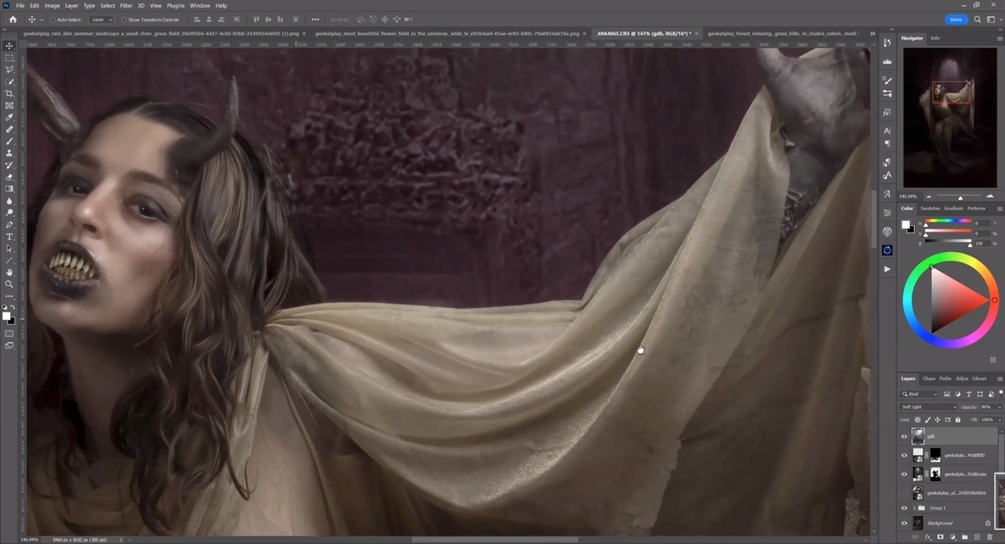Viewport: 1005px width, 544px height.
Task: Open the Auto-Select Layer dropdown
Action: tap(101, 20)
